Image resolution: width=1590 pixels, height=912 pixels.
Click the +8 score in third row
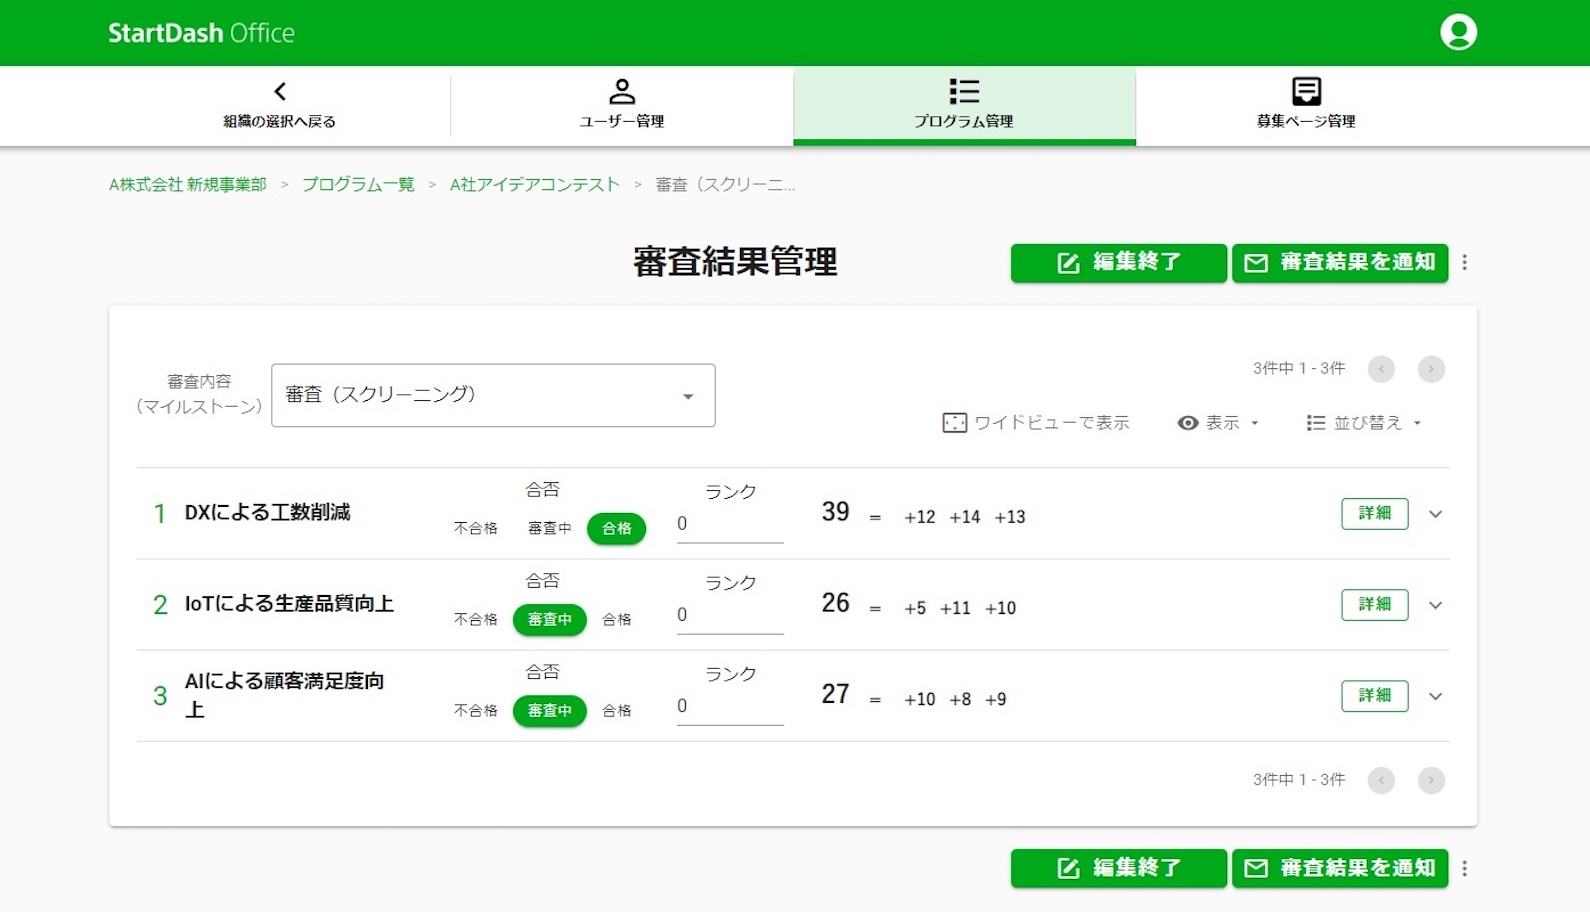pos(960,699)
